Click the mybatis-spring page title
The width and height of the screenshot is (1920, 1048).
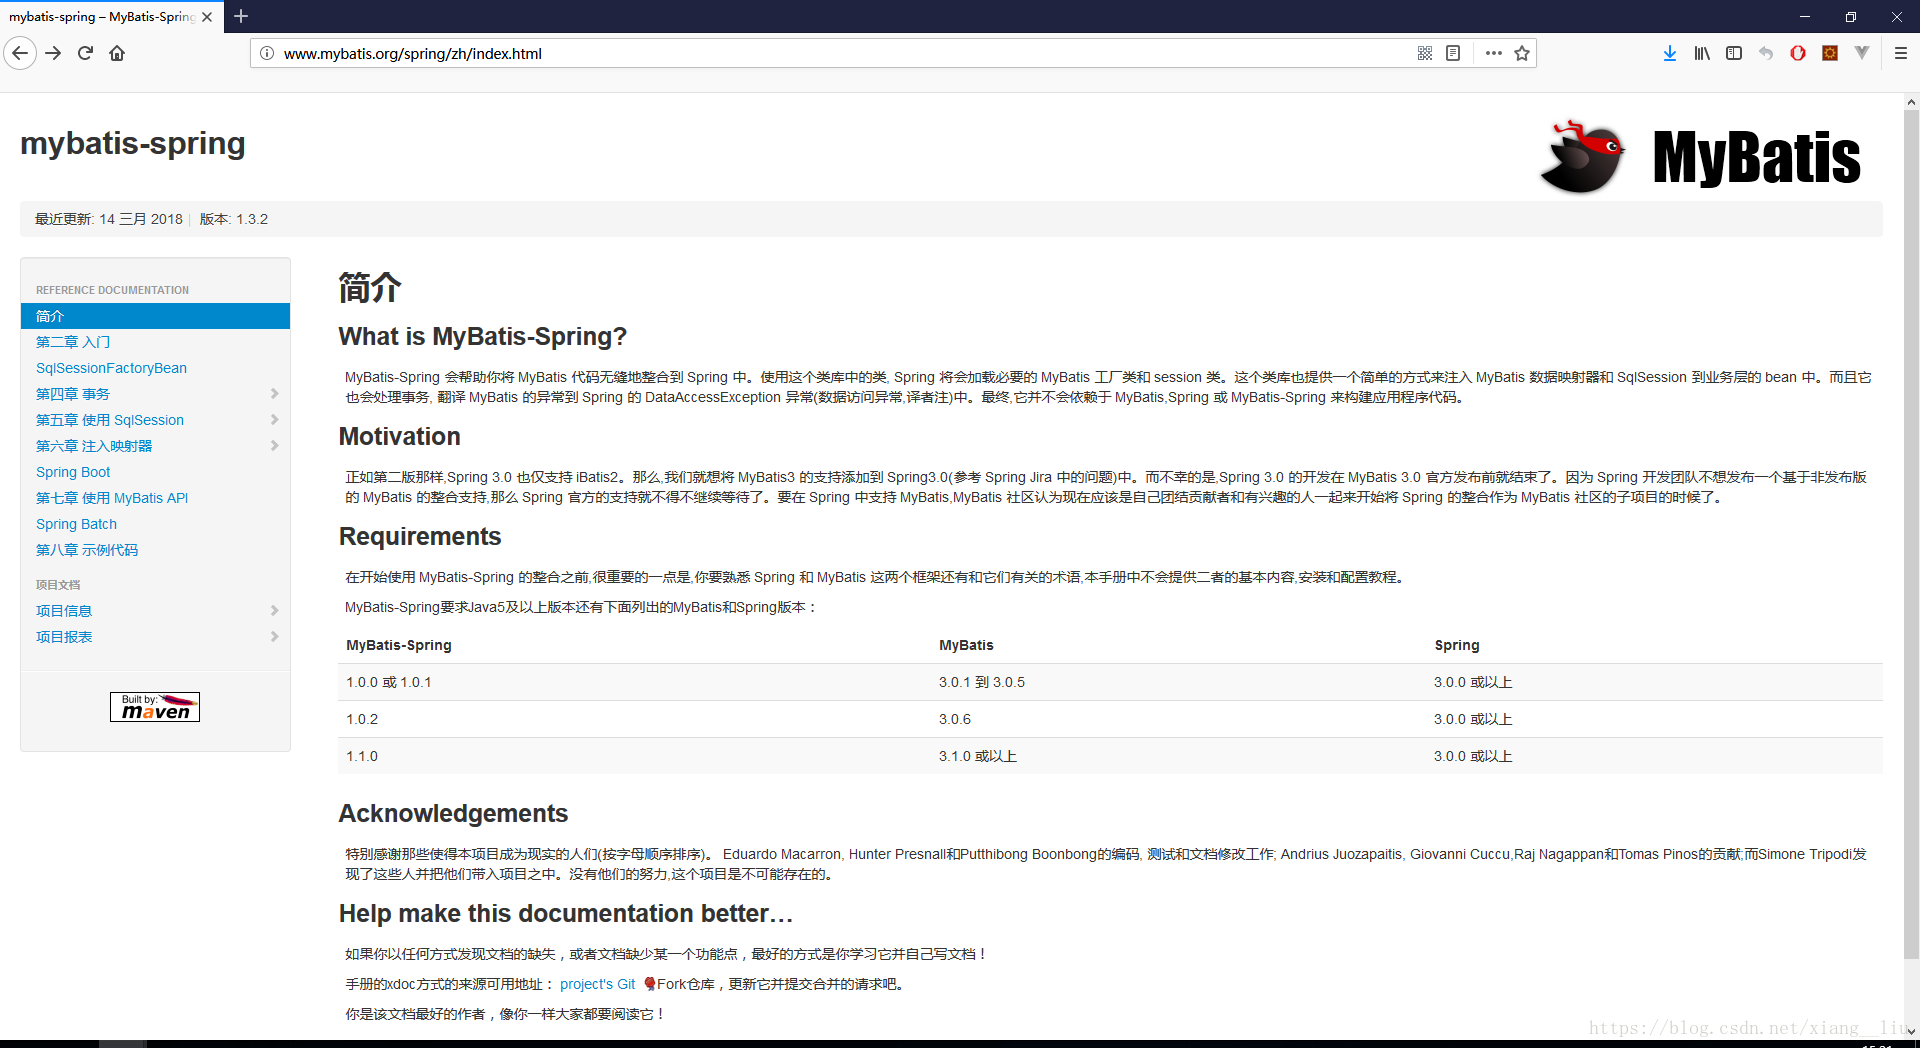133,143
